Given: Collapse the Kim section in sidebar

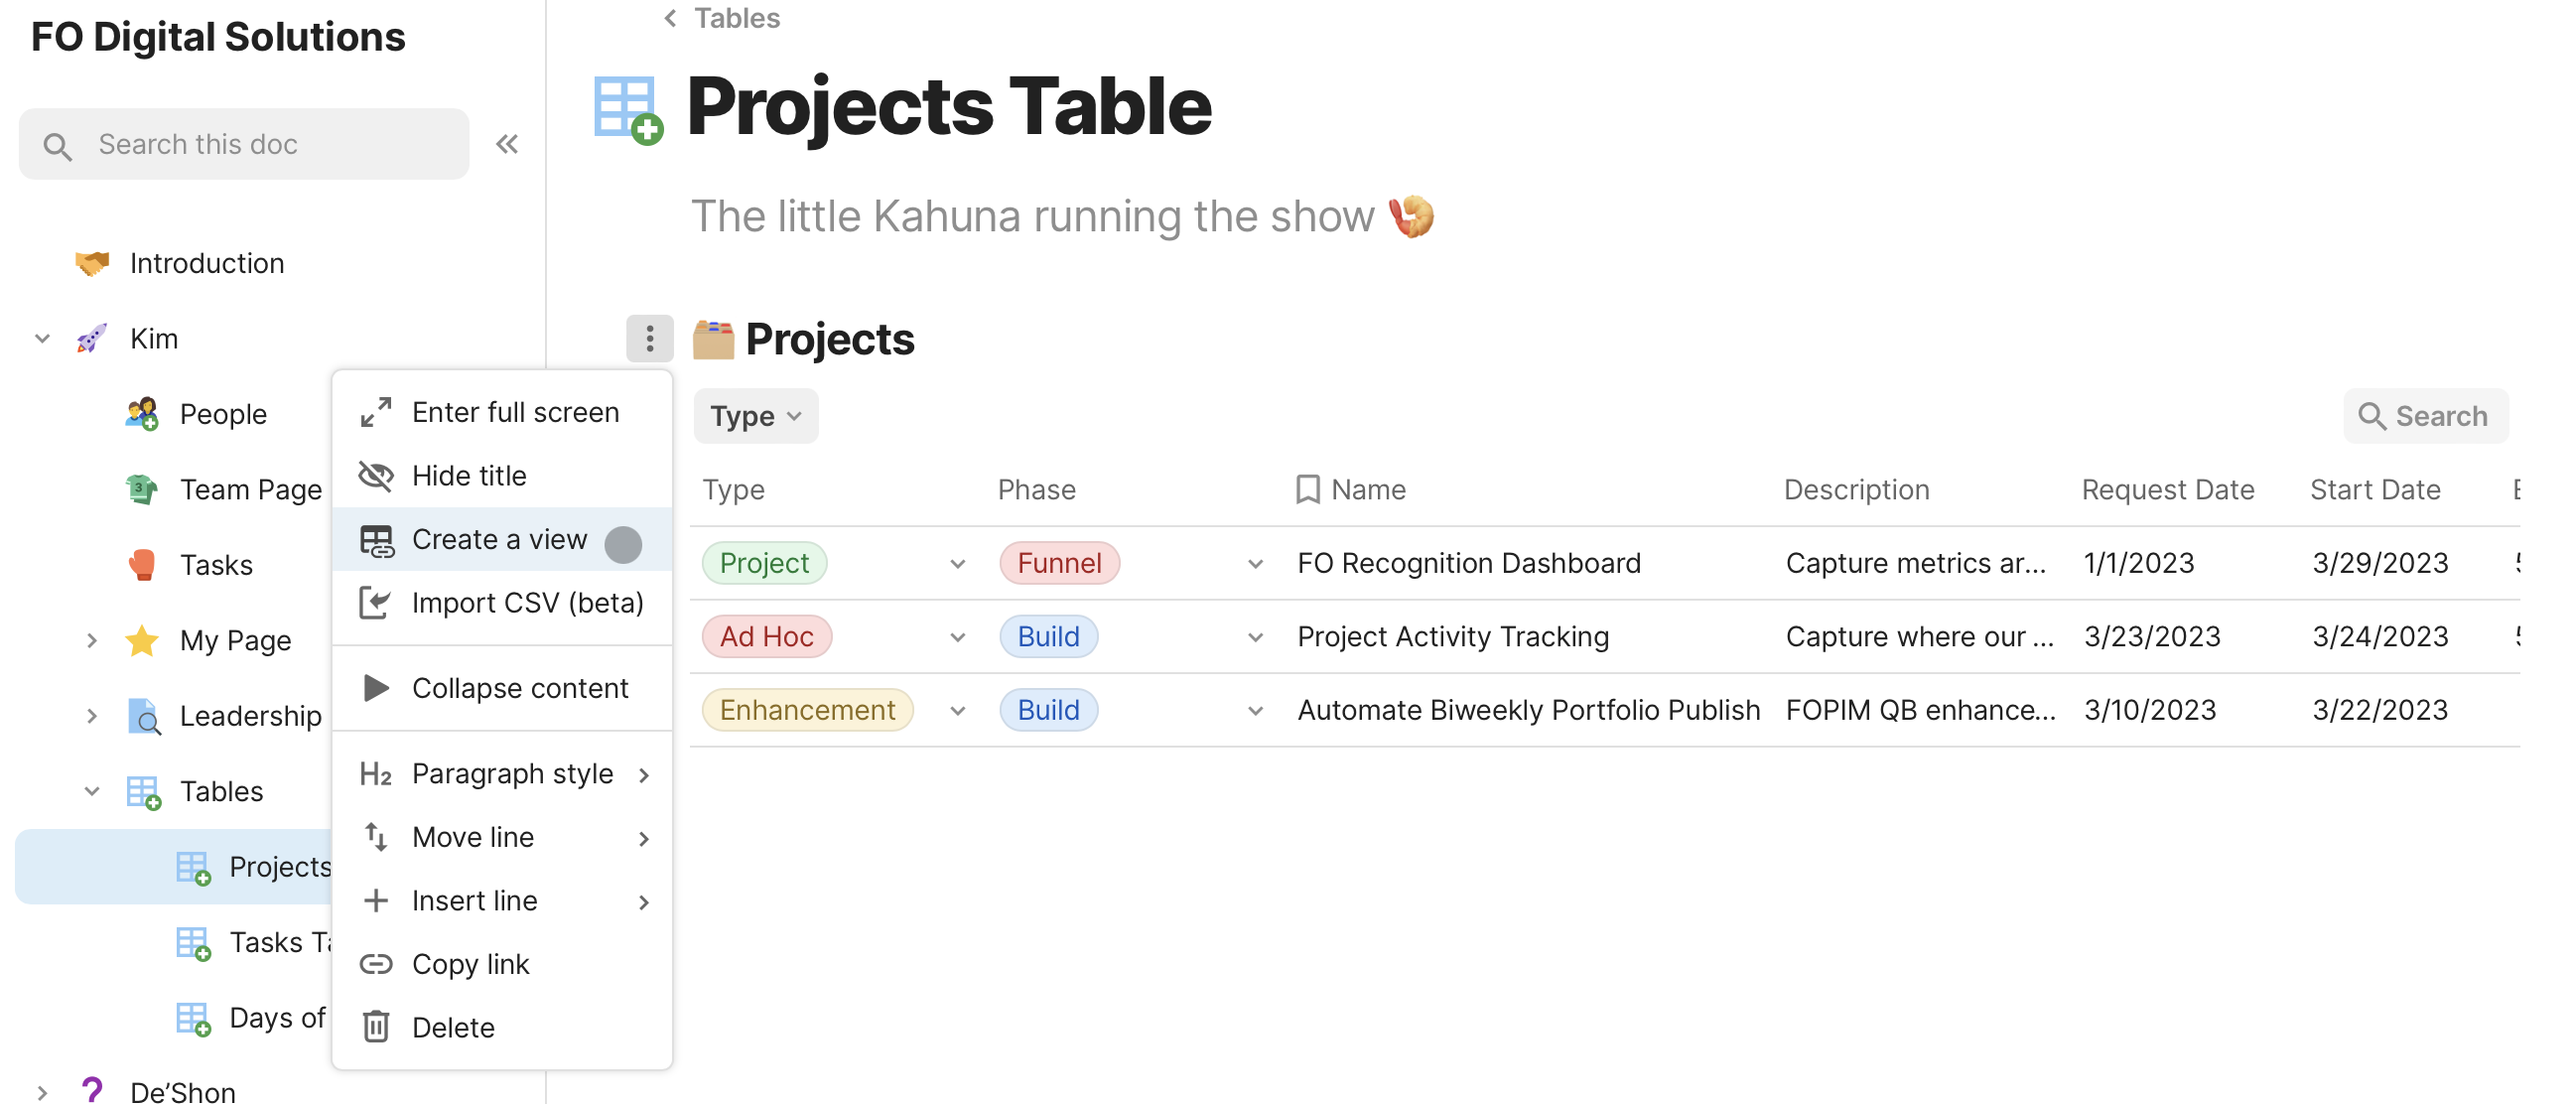Looking at the screenshot, I should [42, 338].
